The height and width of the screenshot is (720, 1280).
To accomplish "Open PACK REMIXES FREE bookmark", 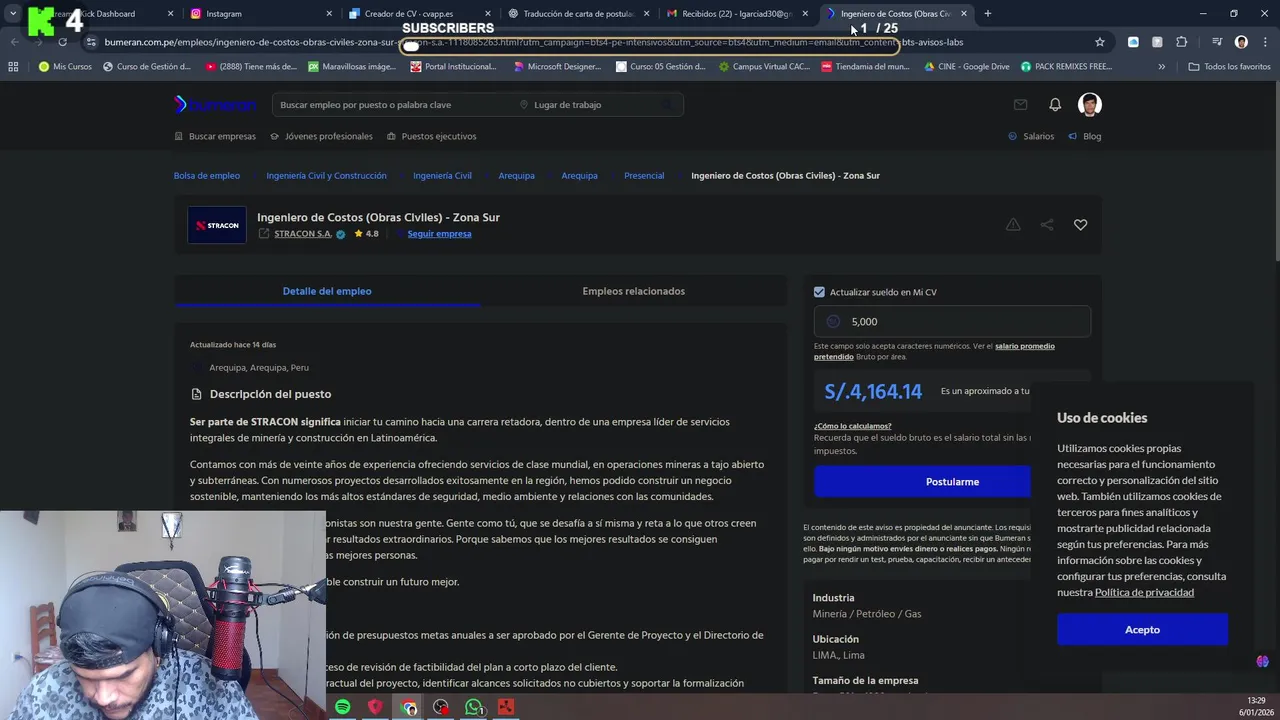I will click(x=1066, y=67).
